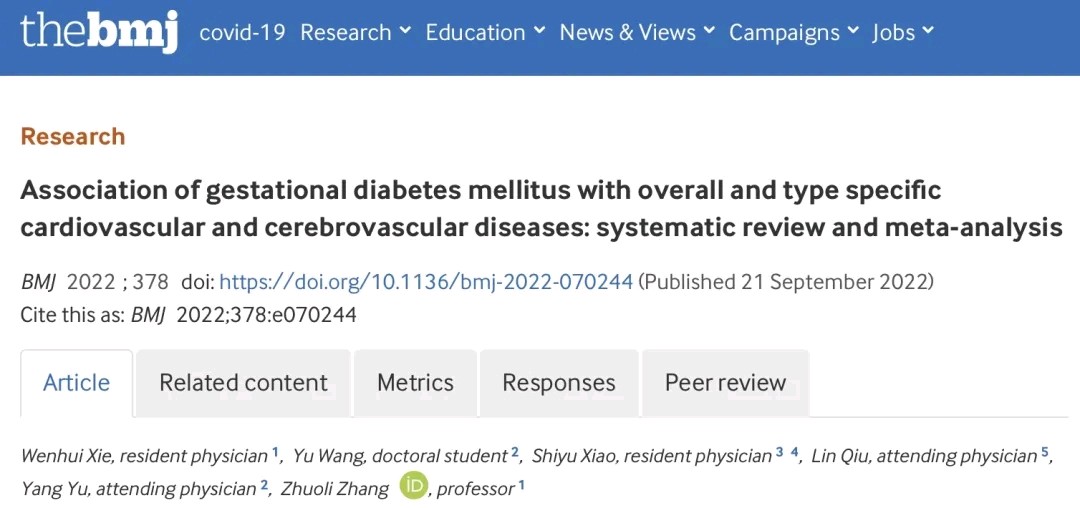Click affiliation superscript 1 after Wenhui Xie
Screen dimensions: 1080x508
pyautogui.click(x=275, y=452)
